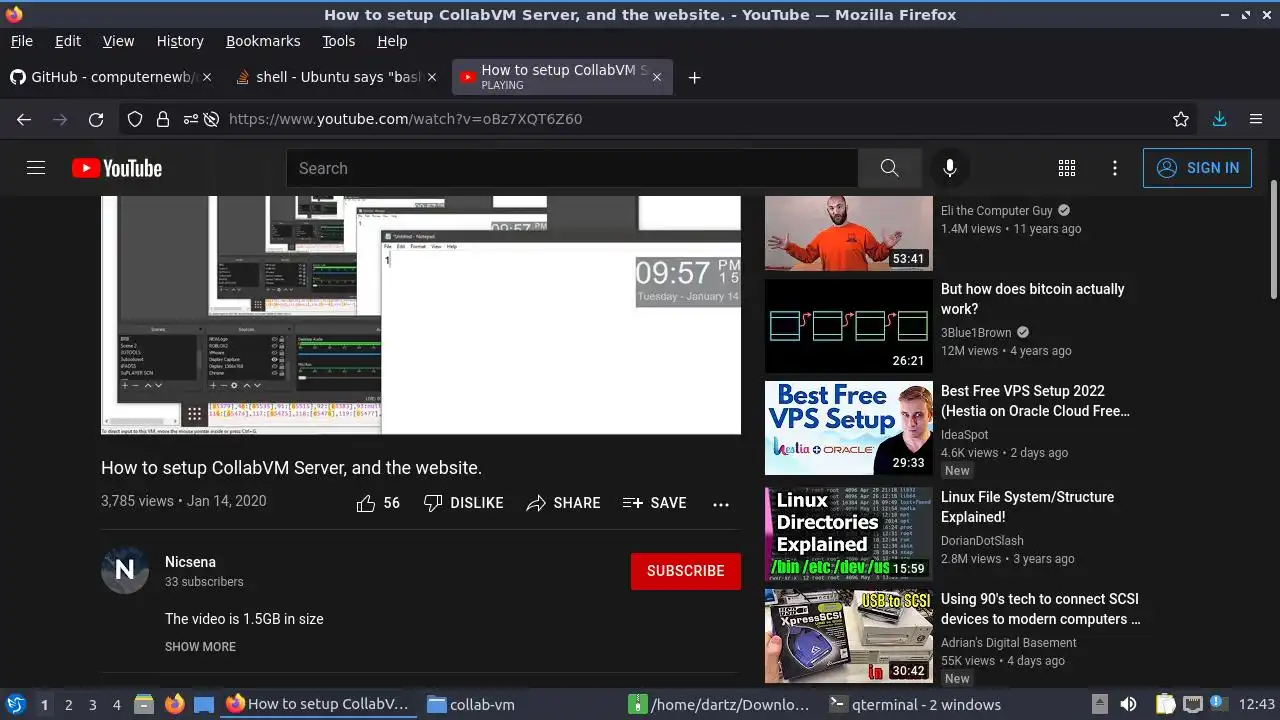Viewport: 1280px width, 720px height.
Task: Open the View menu
Action: (x=118, y=41)
